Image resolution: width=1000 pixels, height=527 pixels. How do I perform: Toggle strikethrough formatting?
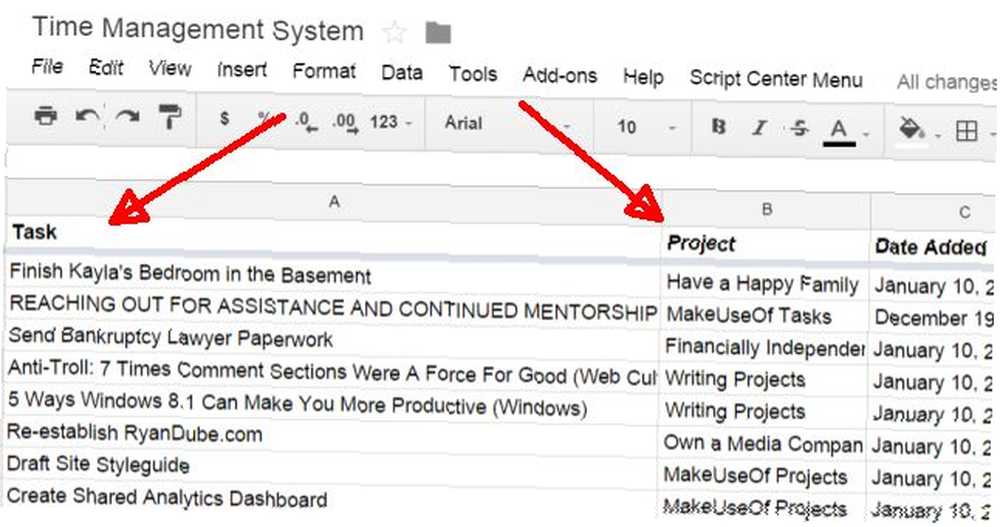click(x=798, y=128)
